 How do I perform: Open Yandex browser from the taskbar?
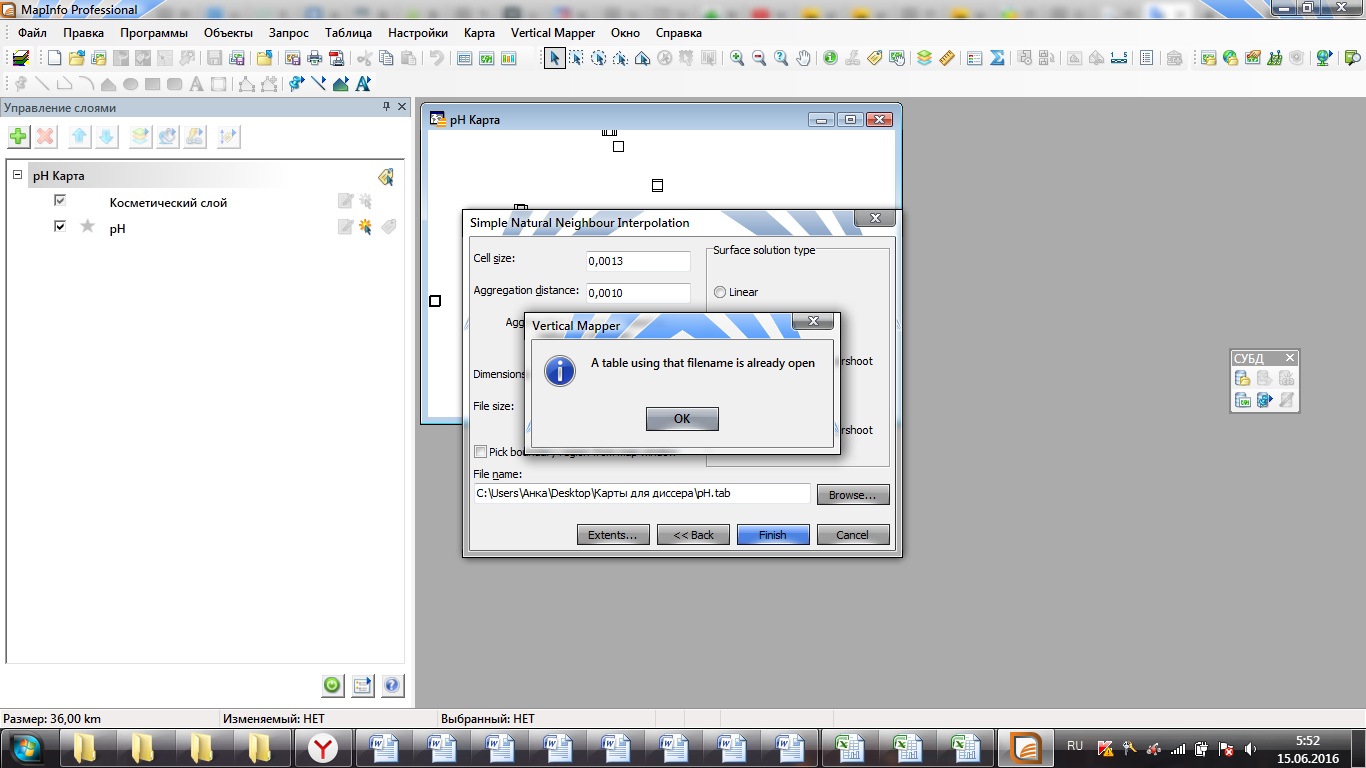(322, 748)
